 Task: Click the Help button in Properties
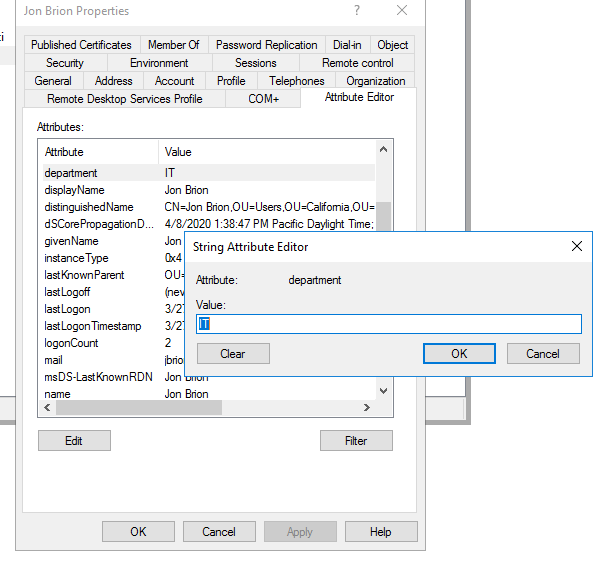pos(380,532)
